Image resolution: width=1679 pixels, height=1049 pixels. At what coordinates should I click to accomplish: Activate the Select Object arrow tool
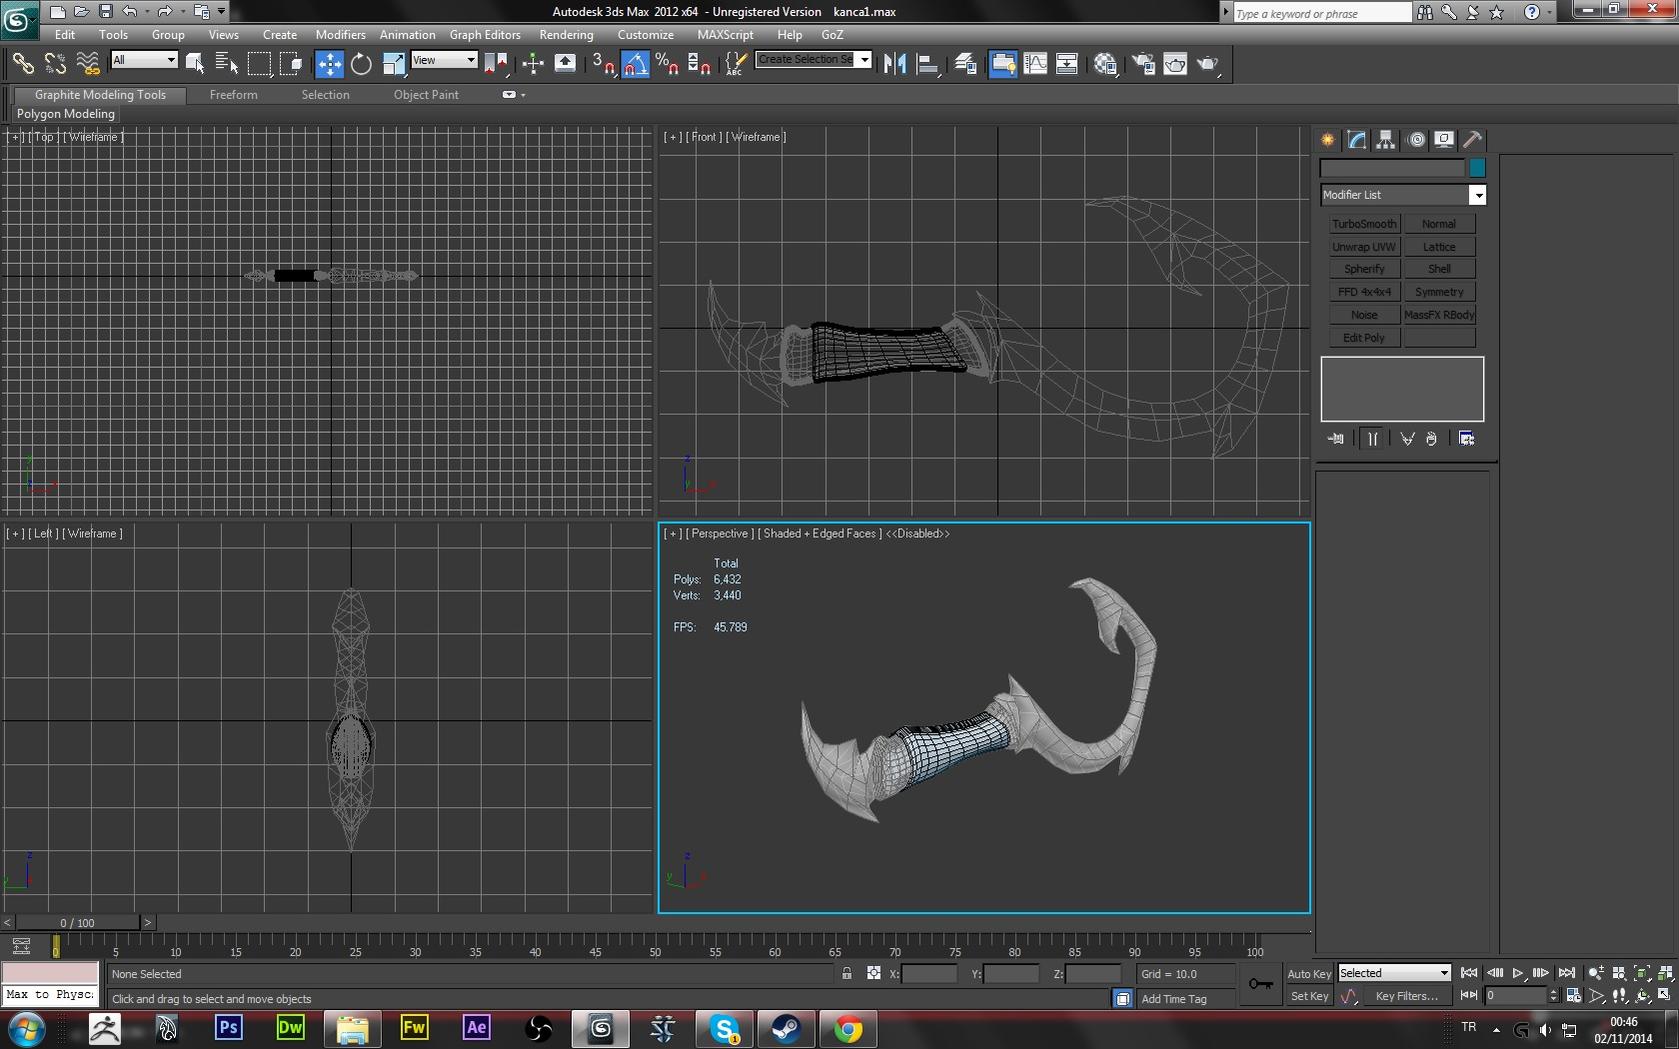pos(195,64)
